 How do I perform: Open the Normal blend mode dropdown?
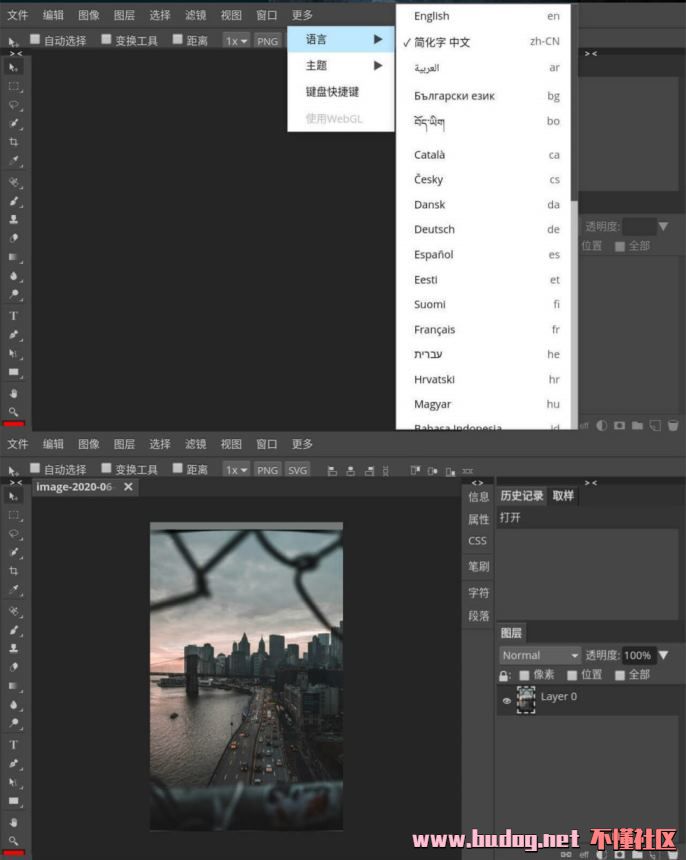point(540,655)
